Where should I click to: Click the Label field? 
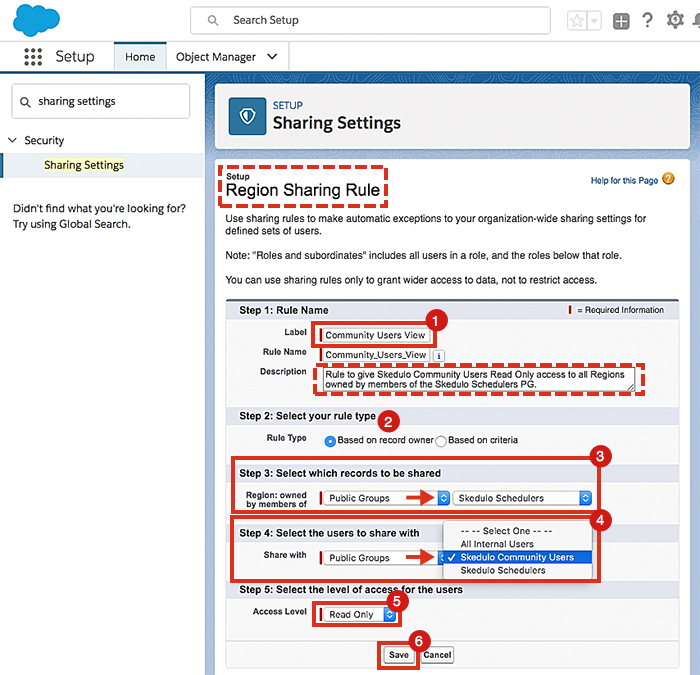(x=375, y=335)
